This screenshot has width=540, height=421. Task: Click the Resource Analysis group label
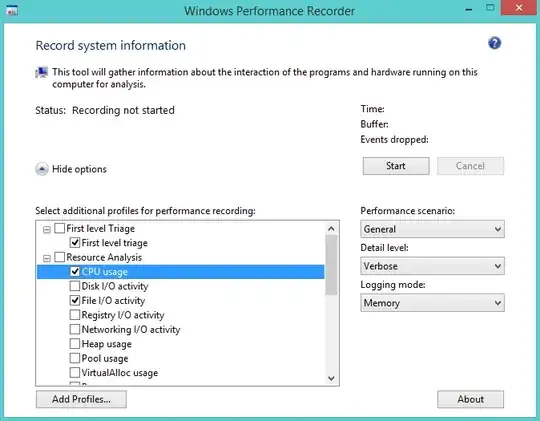coord(104,257)
